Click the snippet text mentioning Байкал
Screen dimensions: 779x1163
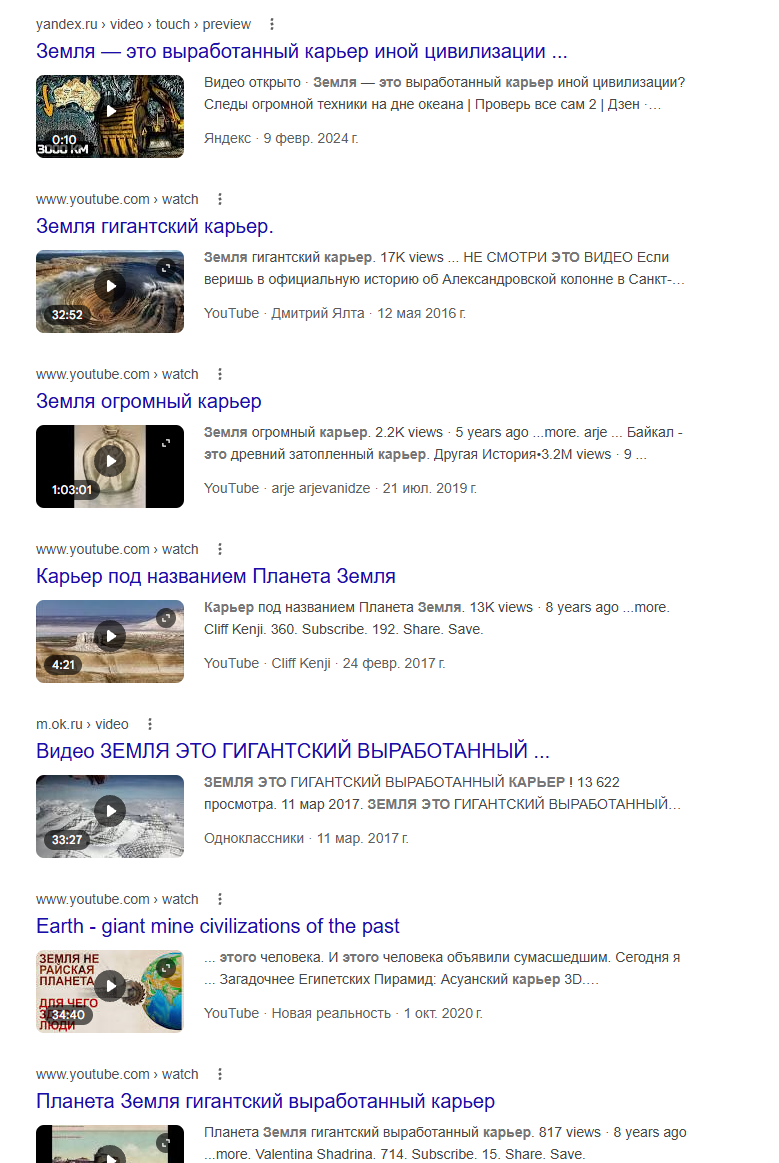click(443, 444)
